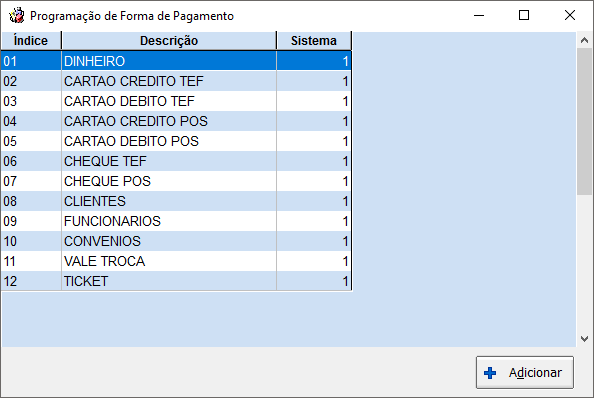Pick the CARTAO DEBITO POS row
594x398 pixels.
click(176, 141)
